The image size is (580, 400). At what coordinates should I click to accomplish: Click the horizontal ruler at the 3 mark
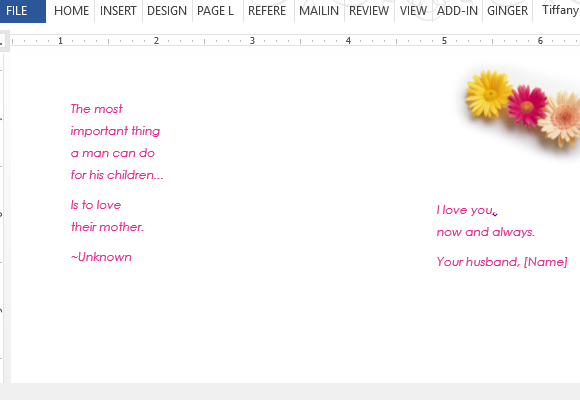click(252, 41)
